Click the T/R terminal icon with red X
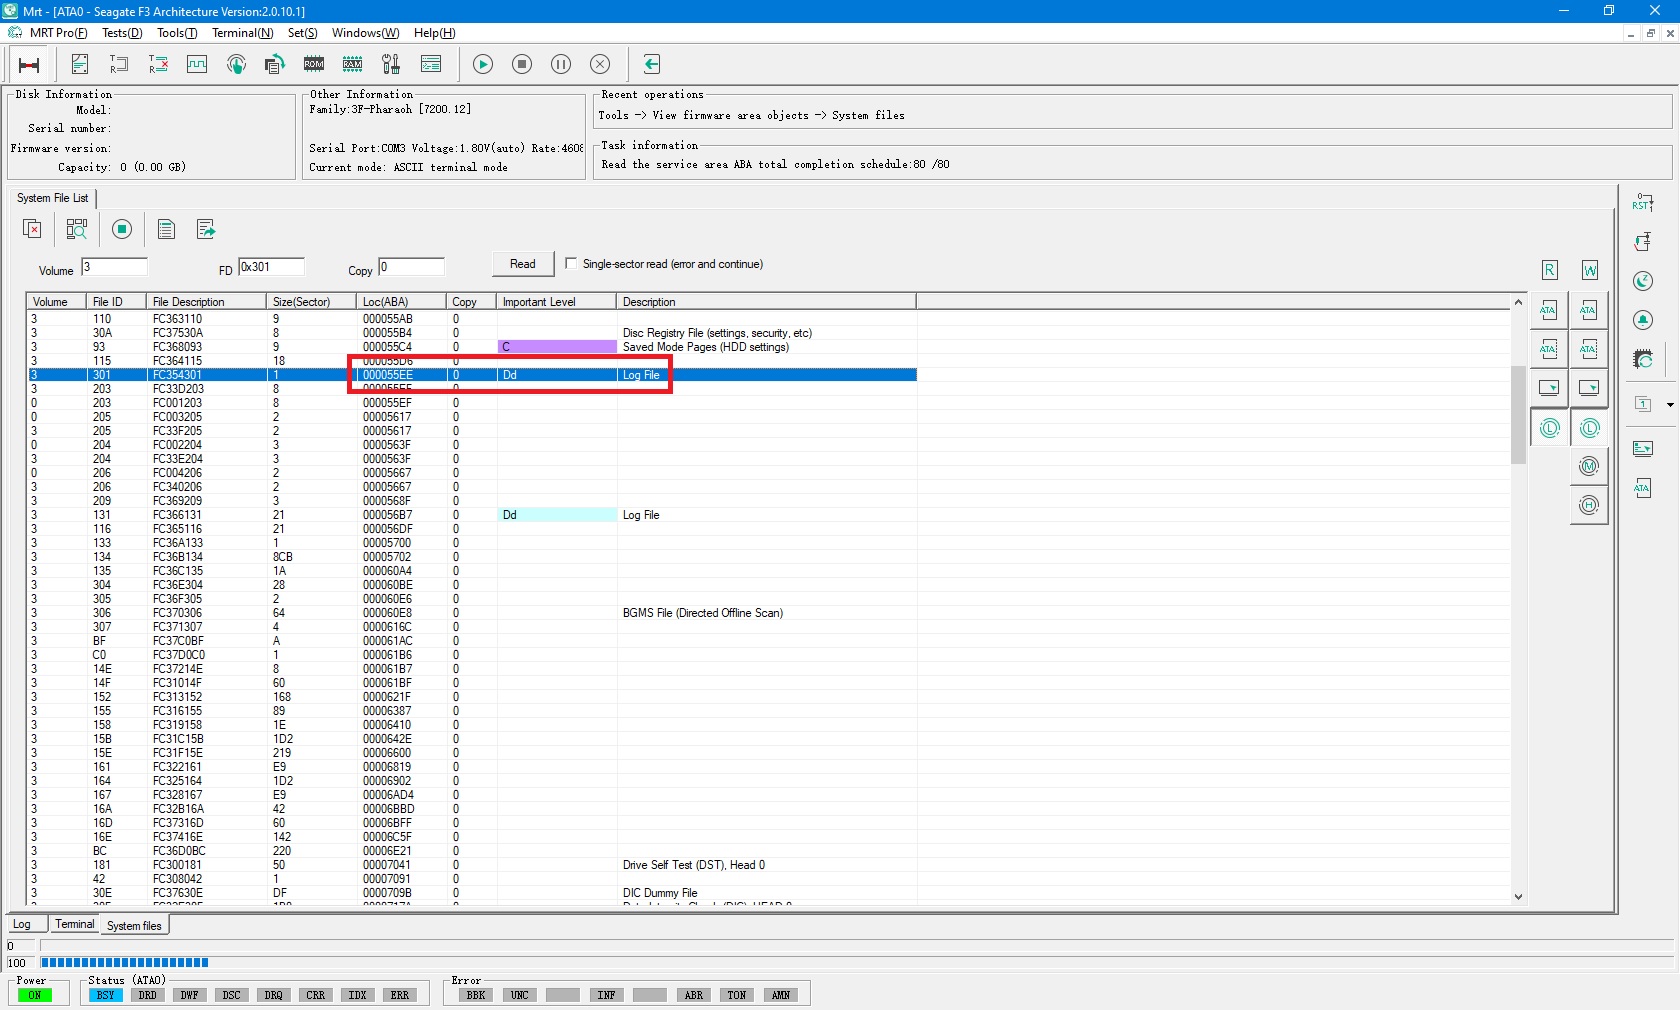Screen dimensions: 1680x1010 coord(158,64)
